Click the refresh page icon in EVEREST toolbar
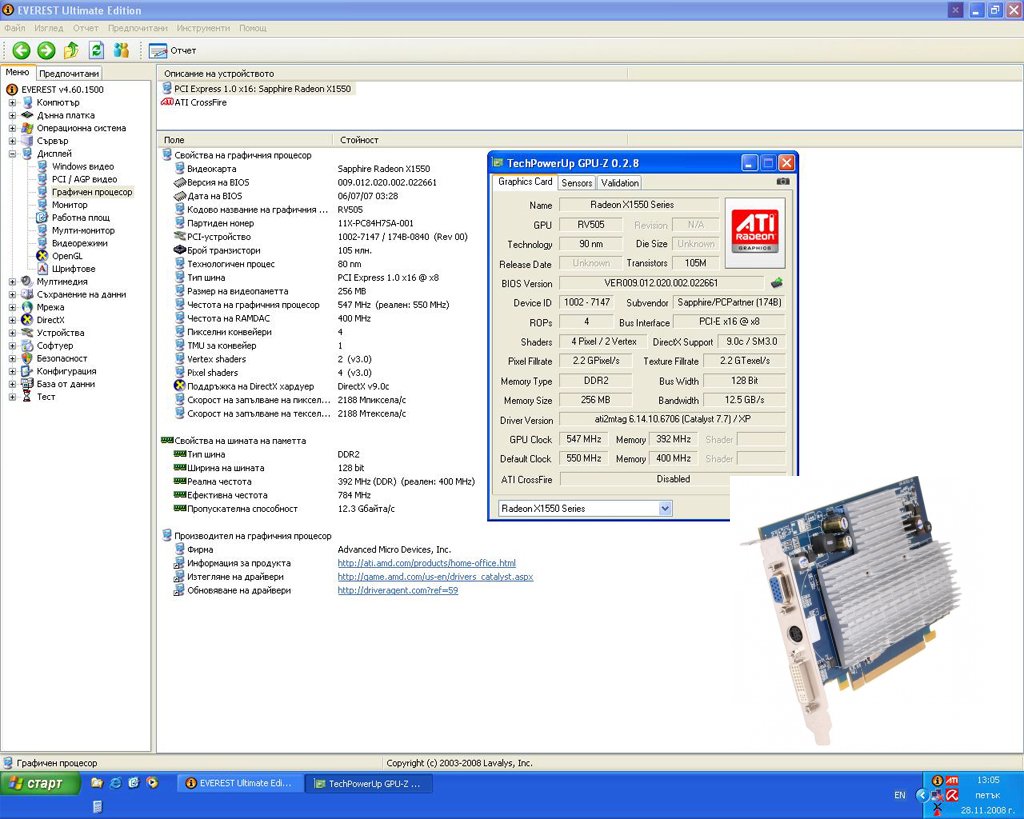This screenshot has height=819, width=1024. click(x=97, y=50)
